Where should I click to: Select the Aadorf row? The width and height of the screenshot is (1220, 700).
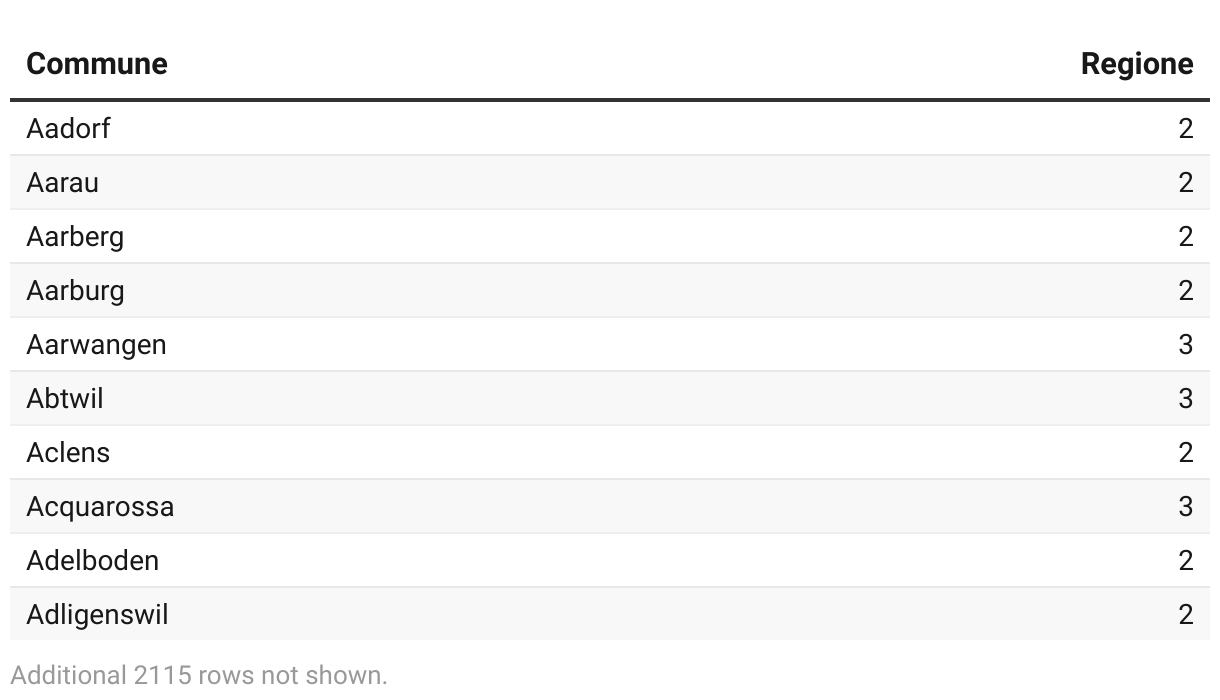point(610,128)
